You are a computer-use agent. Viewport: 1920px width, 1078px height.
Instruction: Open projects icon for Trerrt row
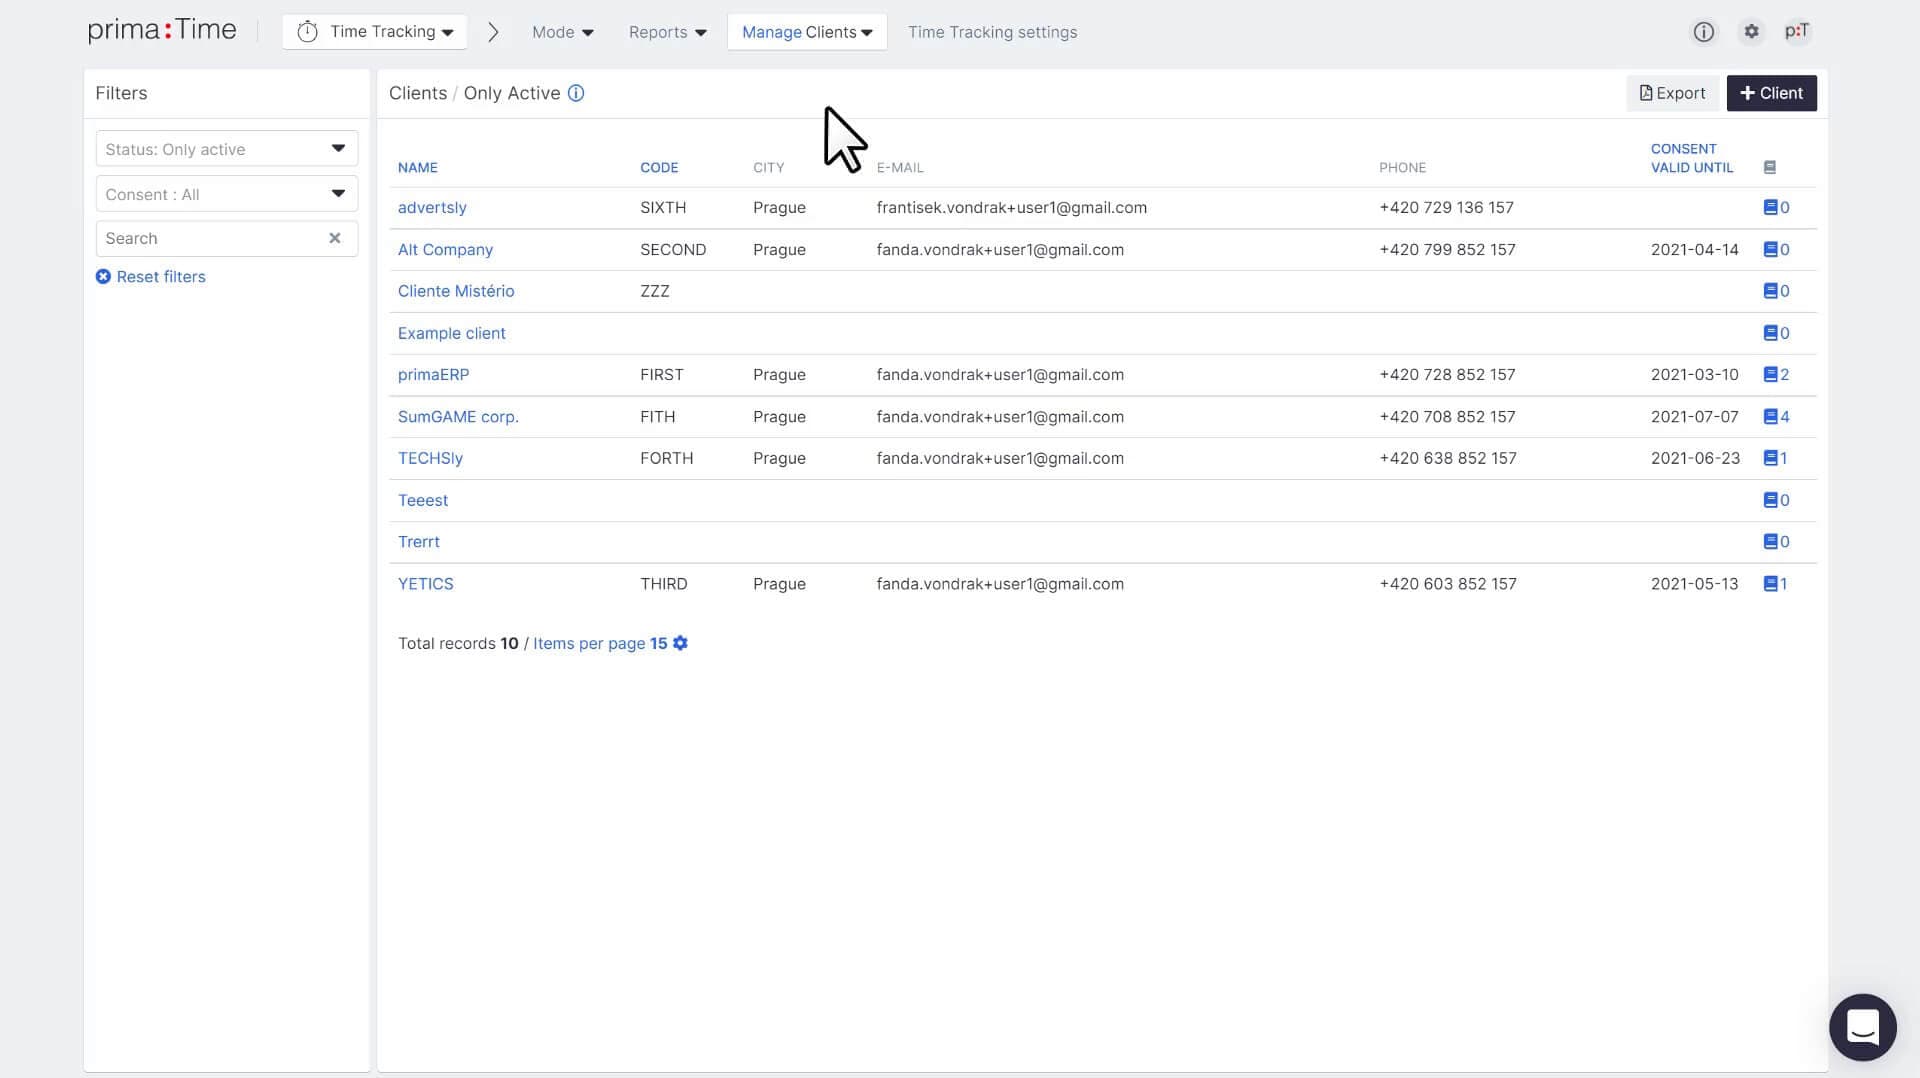point(1776,542)
